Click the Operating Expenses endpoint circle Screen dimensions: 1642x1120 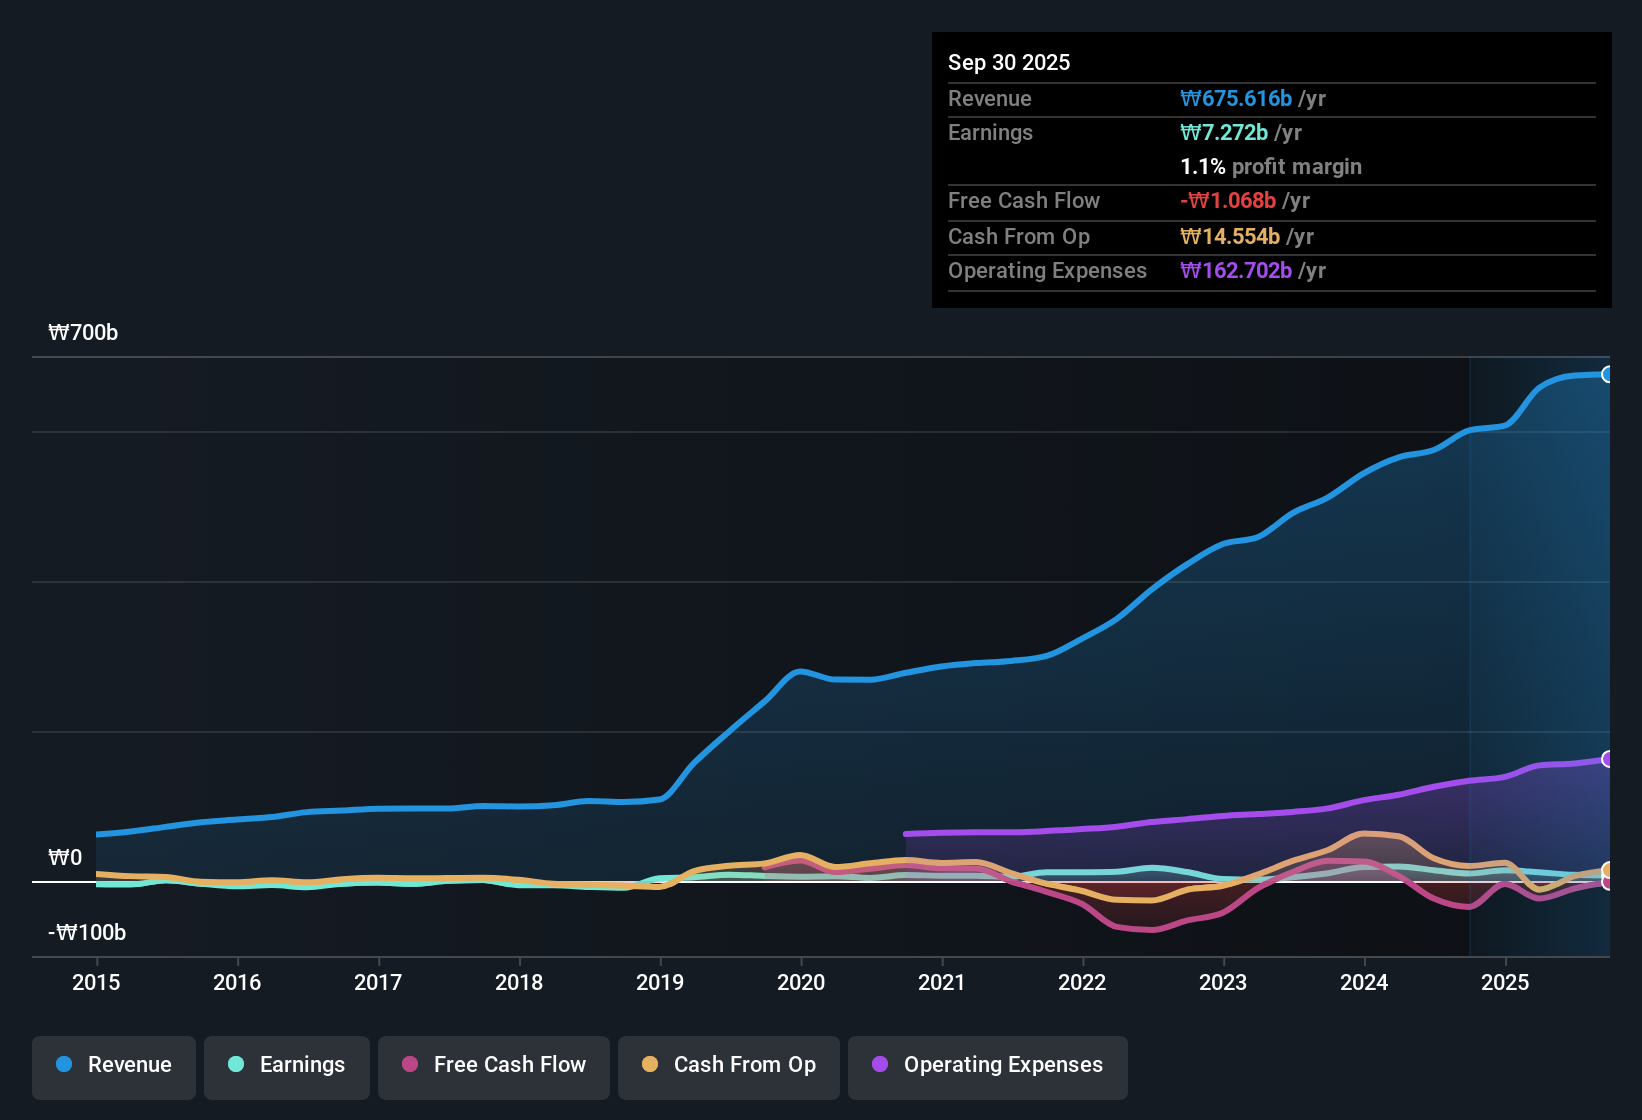1608,757
